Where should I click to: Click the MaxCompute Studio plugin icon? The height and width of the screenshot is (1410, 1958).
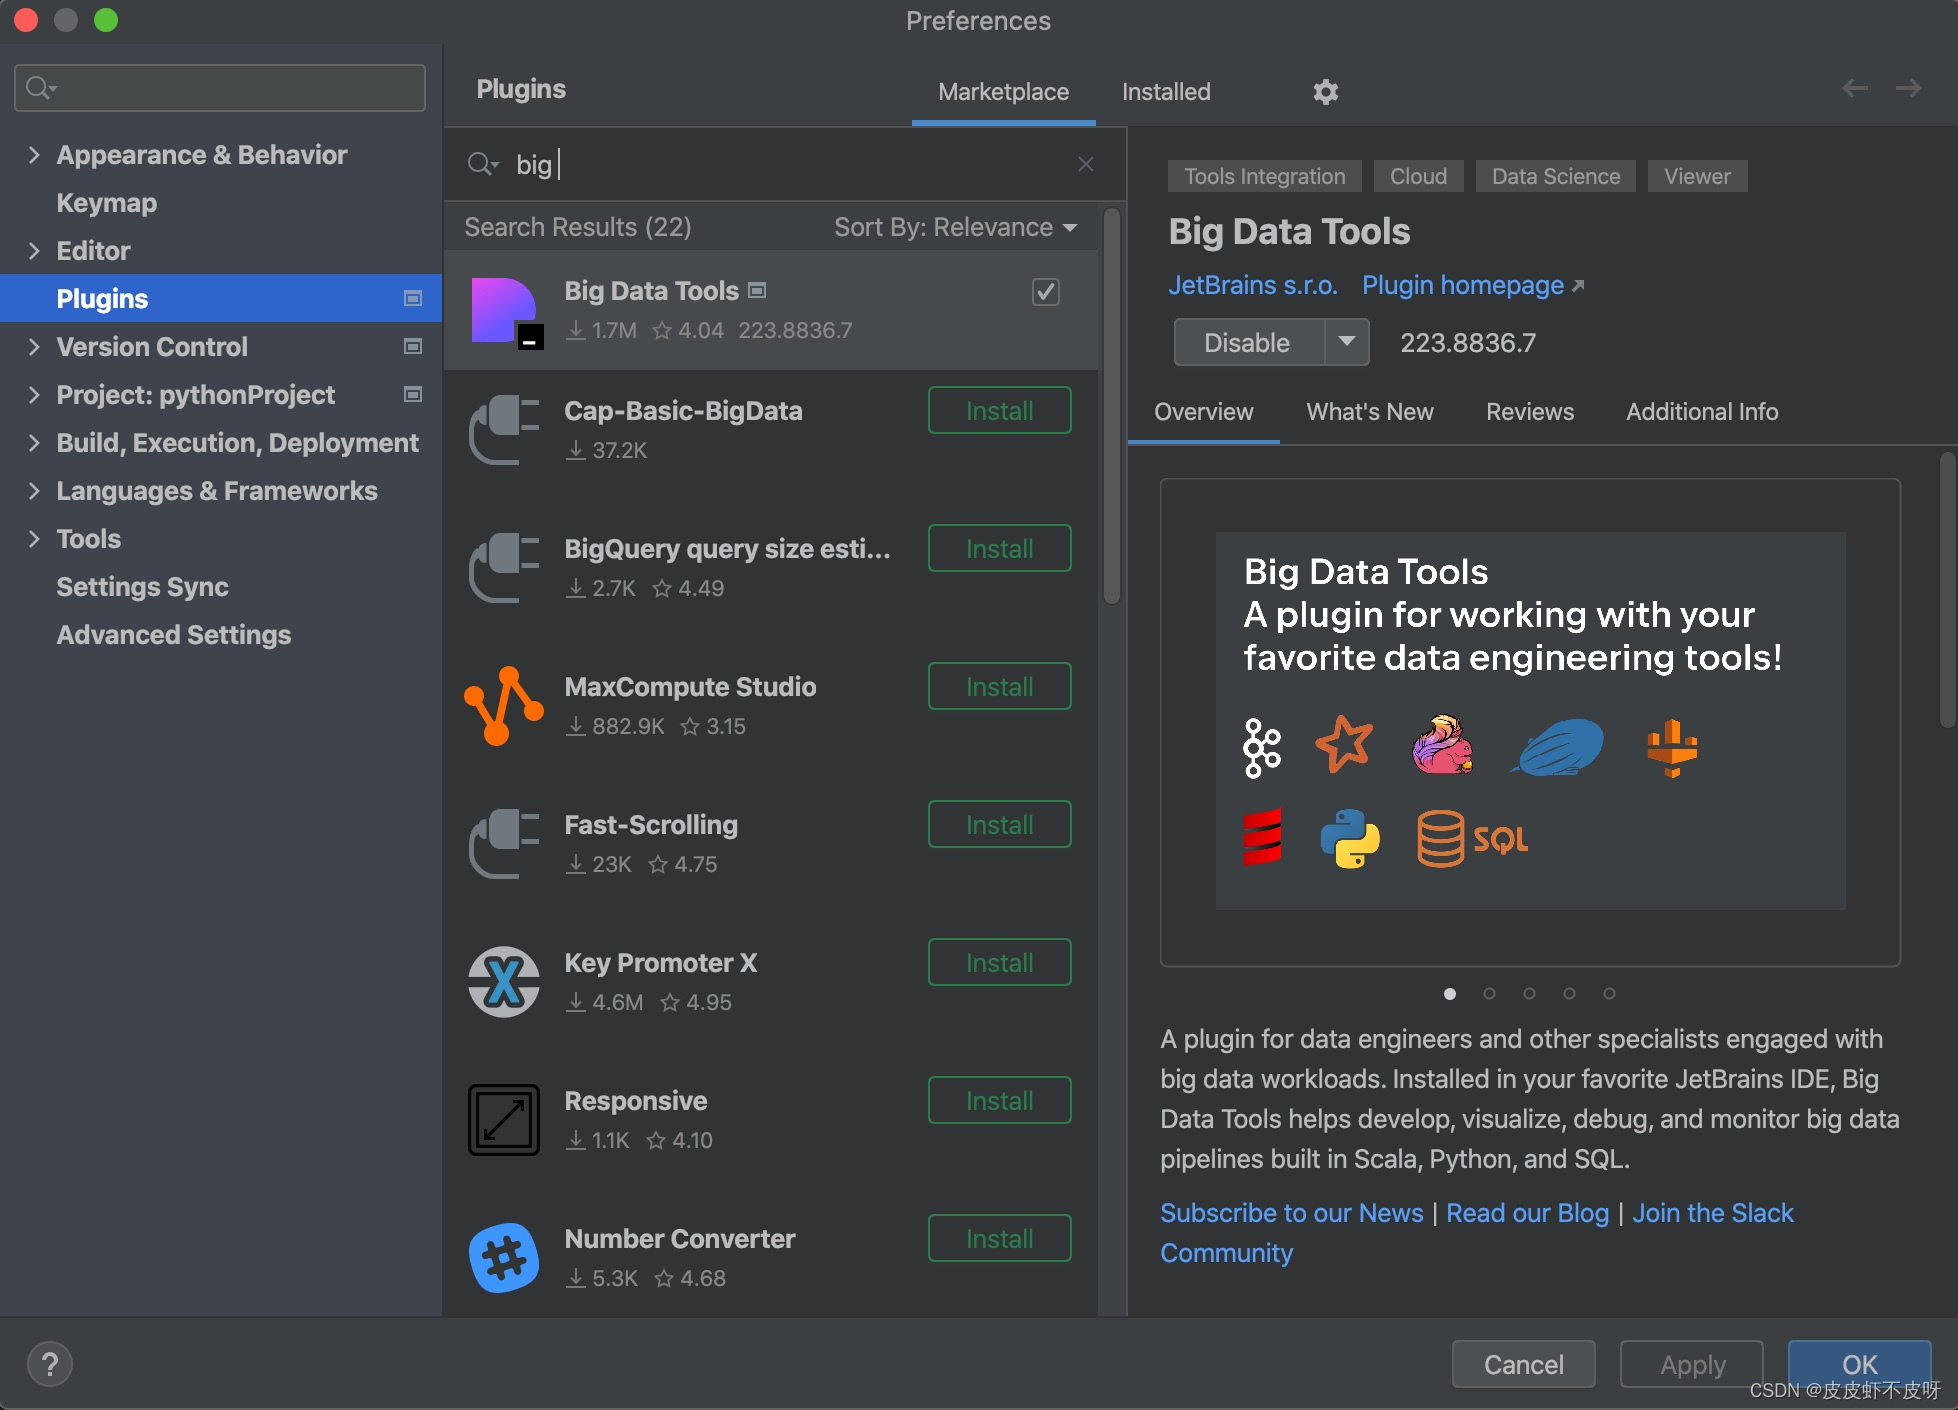click(x=504, y=706)
